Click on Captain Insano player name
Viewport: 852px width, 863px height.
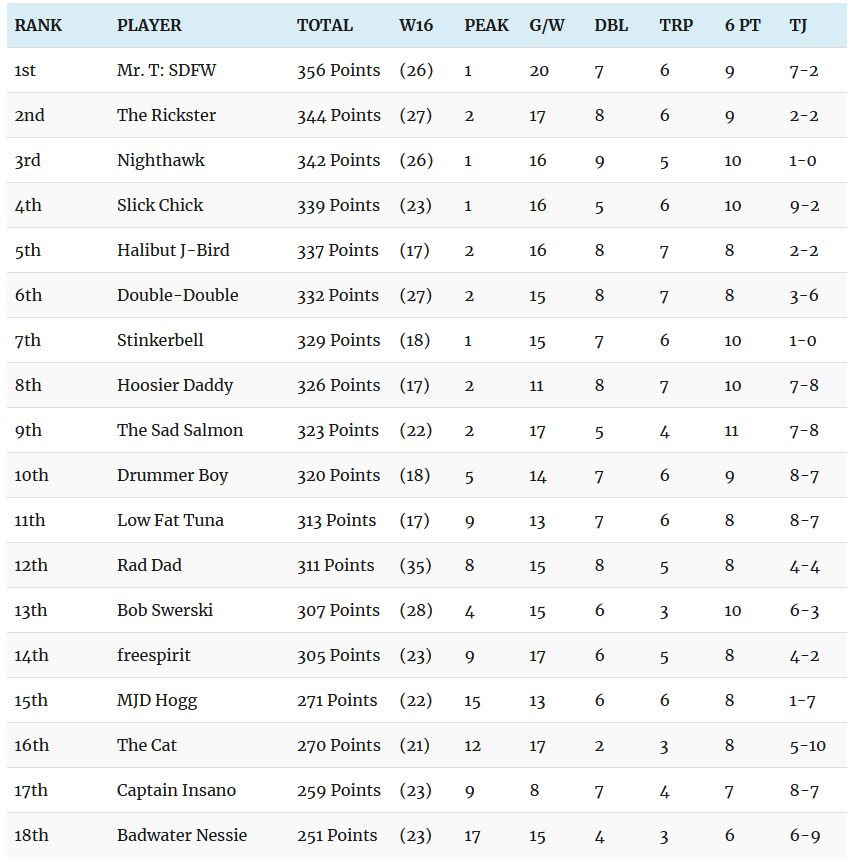tap(176, 790)
